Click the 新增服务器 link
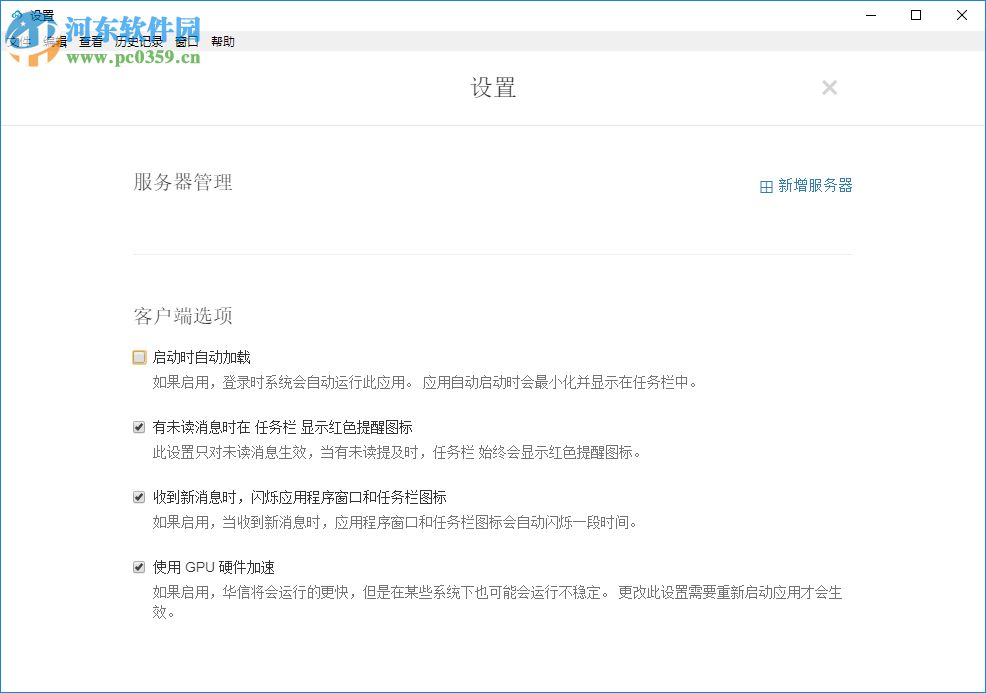This screenshot has width=986, height=693. point(812,185)
